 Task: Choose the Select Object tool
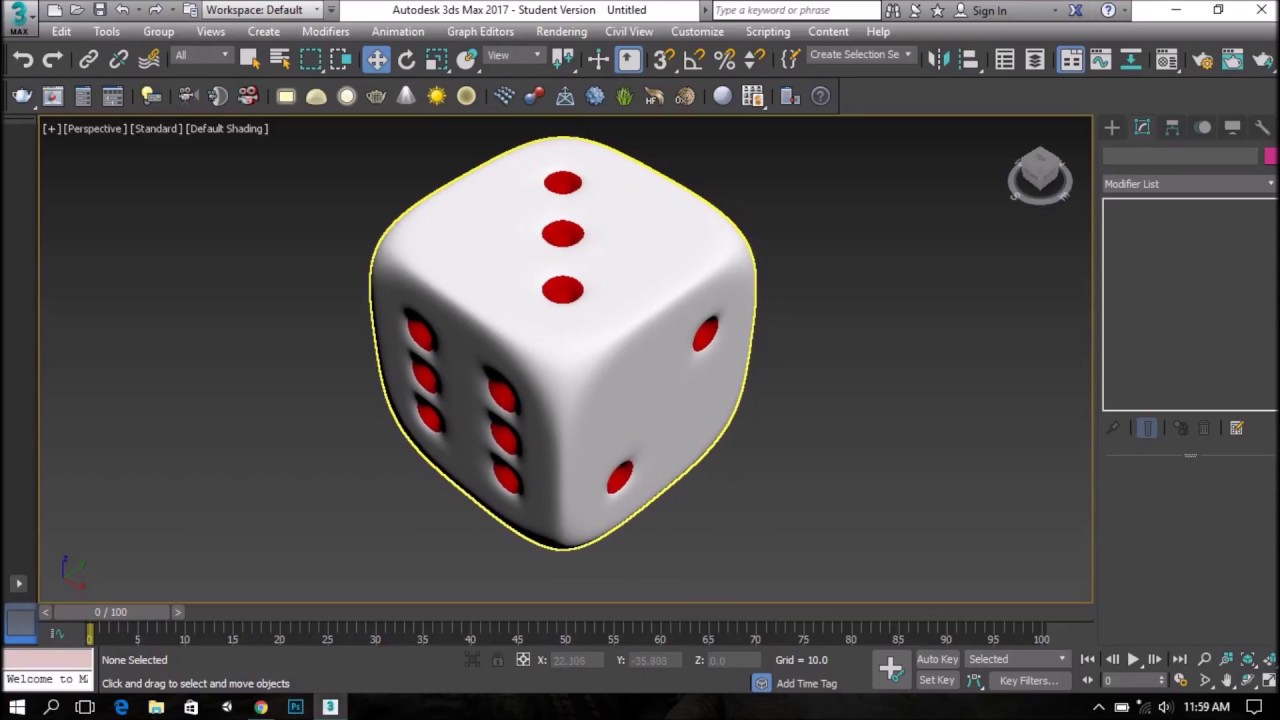[250, 60]
